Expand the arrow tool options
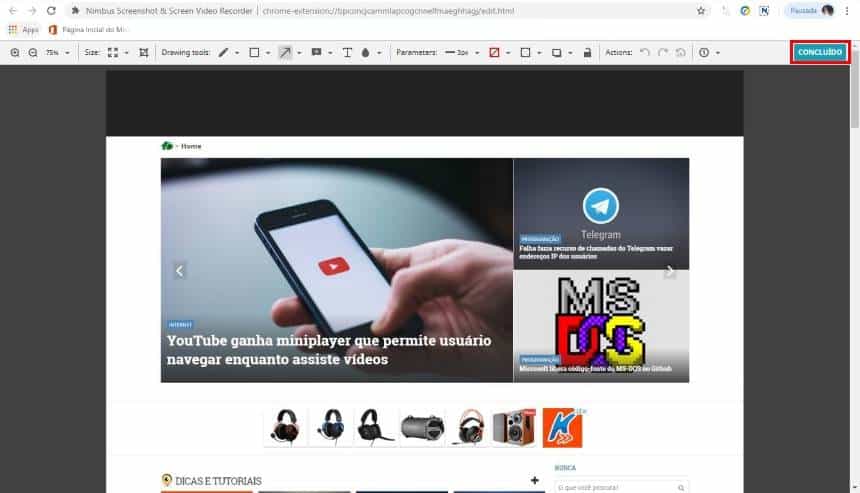This screenshot has height=493, width=860. click(x=299, y=53)
